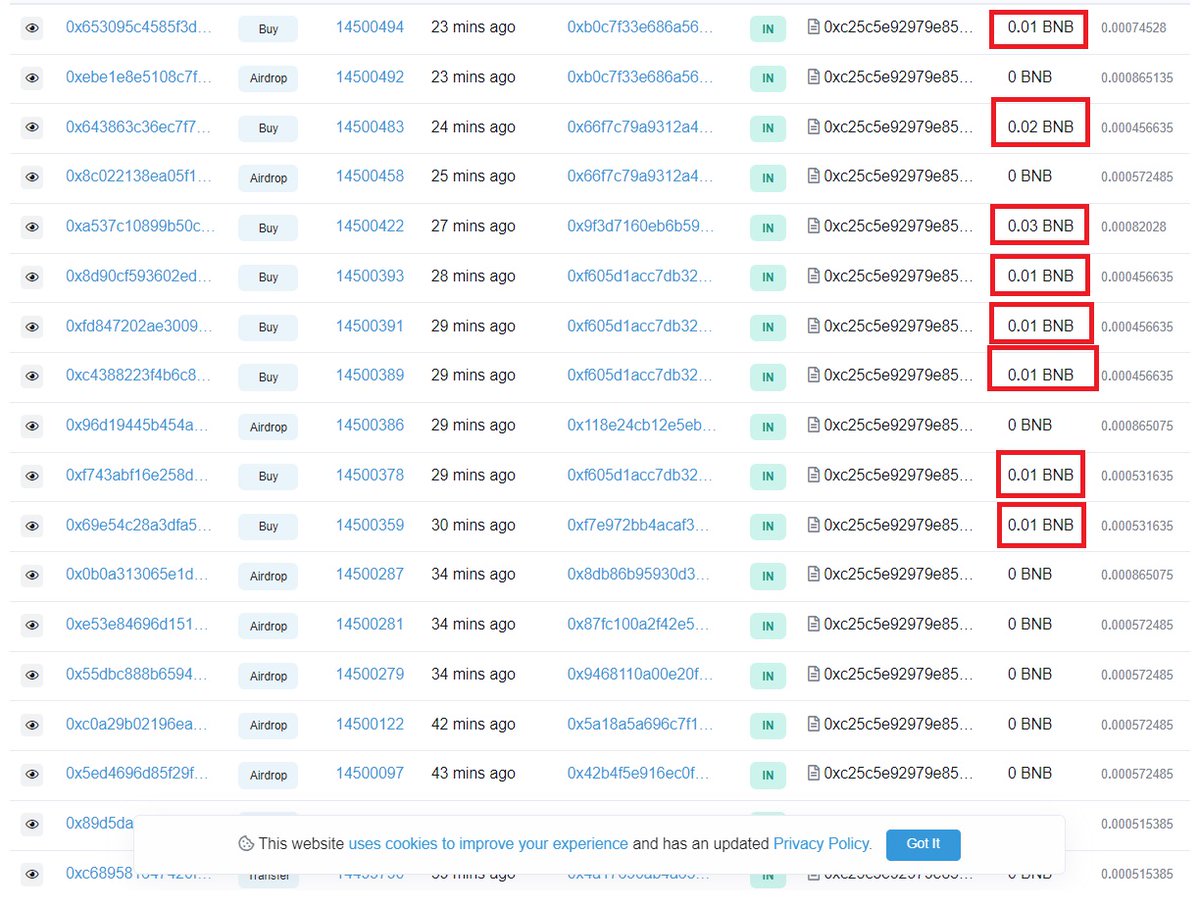Image resolution: width=1200 pixels, height=906 pixels.
Task: Open block 14500458 details
Action: tap(370, 177)
